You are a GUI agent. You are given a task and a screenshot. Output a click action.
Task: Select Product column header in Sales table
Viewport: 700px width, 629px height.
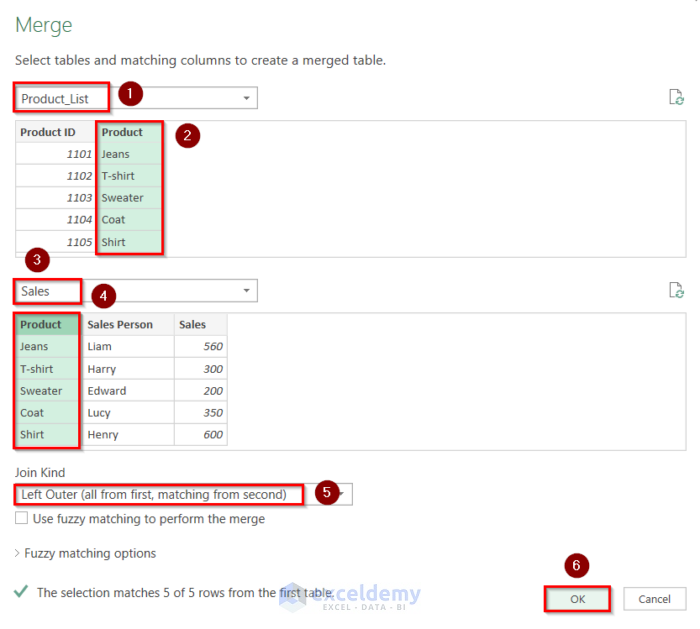coord(47,325)
